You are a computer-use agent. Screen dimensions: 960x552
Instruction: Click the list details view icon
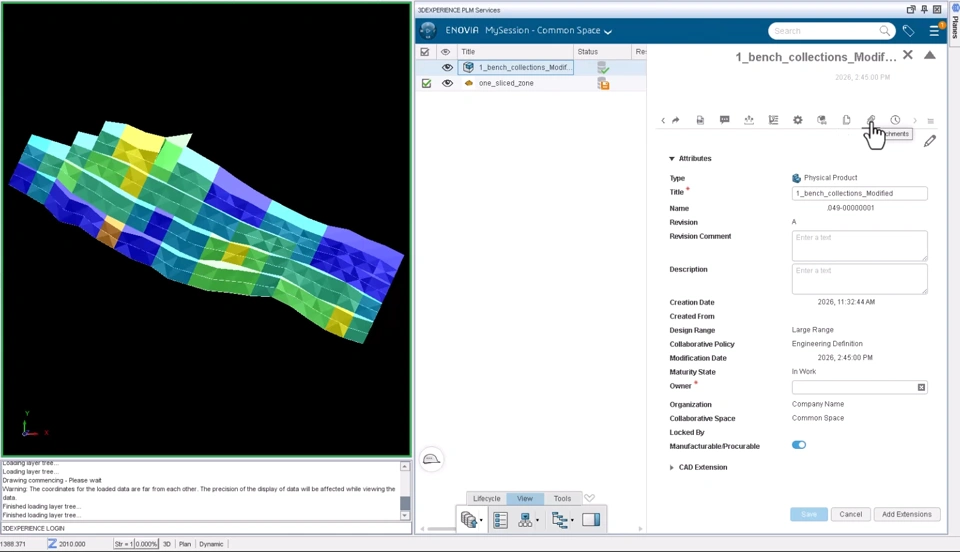click(501, 520)
